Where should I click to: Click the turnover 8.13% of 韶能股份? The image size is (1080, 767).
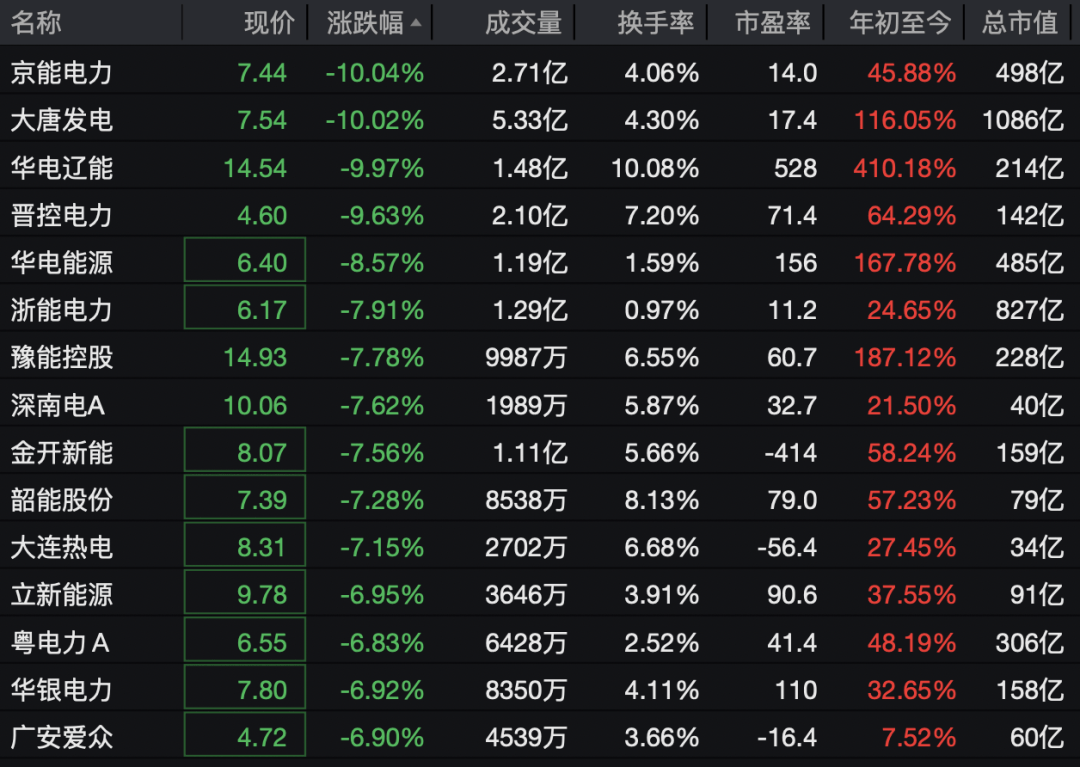(662, 501)
